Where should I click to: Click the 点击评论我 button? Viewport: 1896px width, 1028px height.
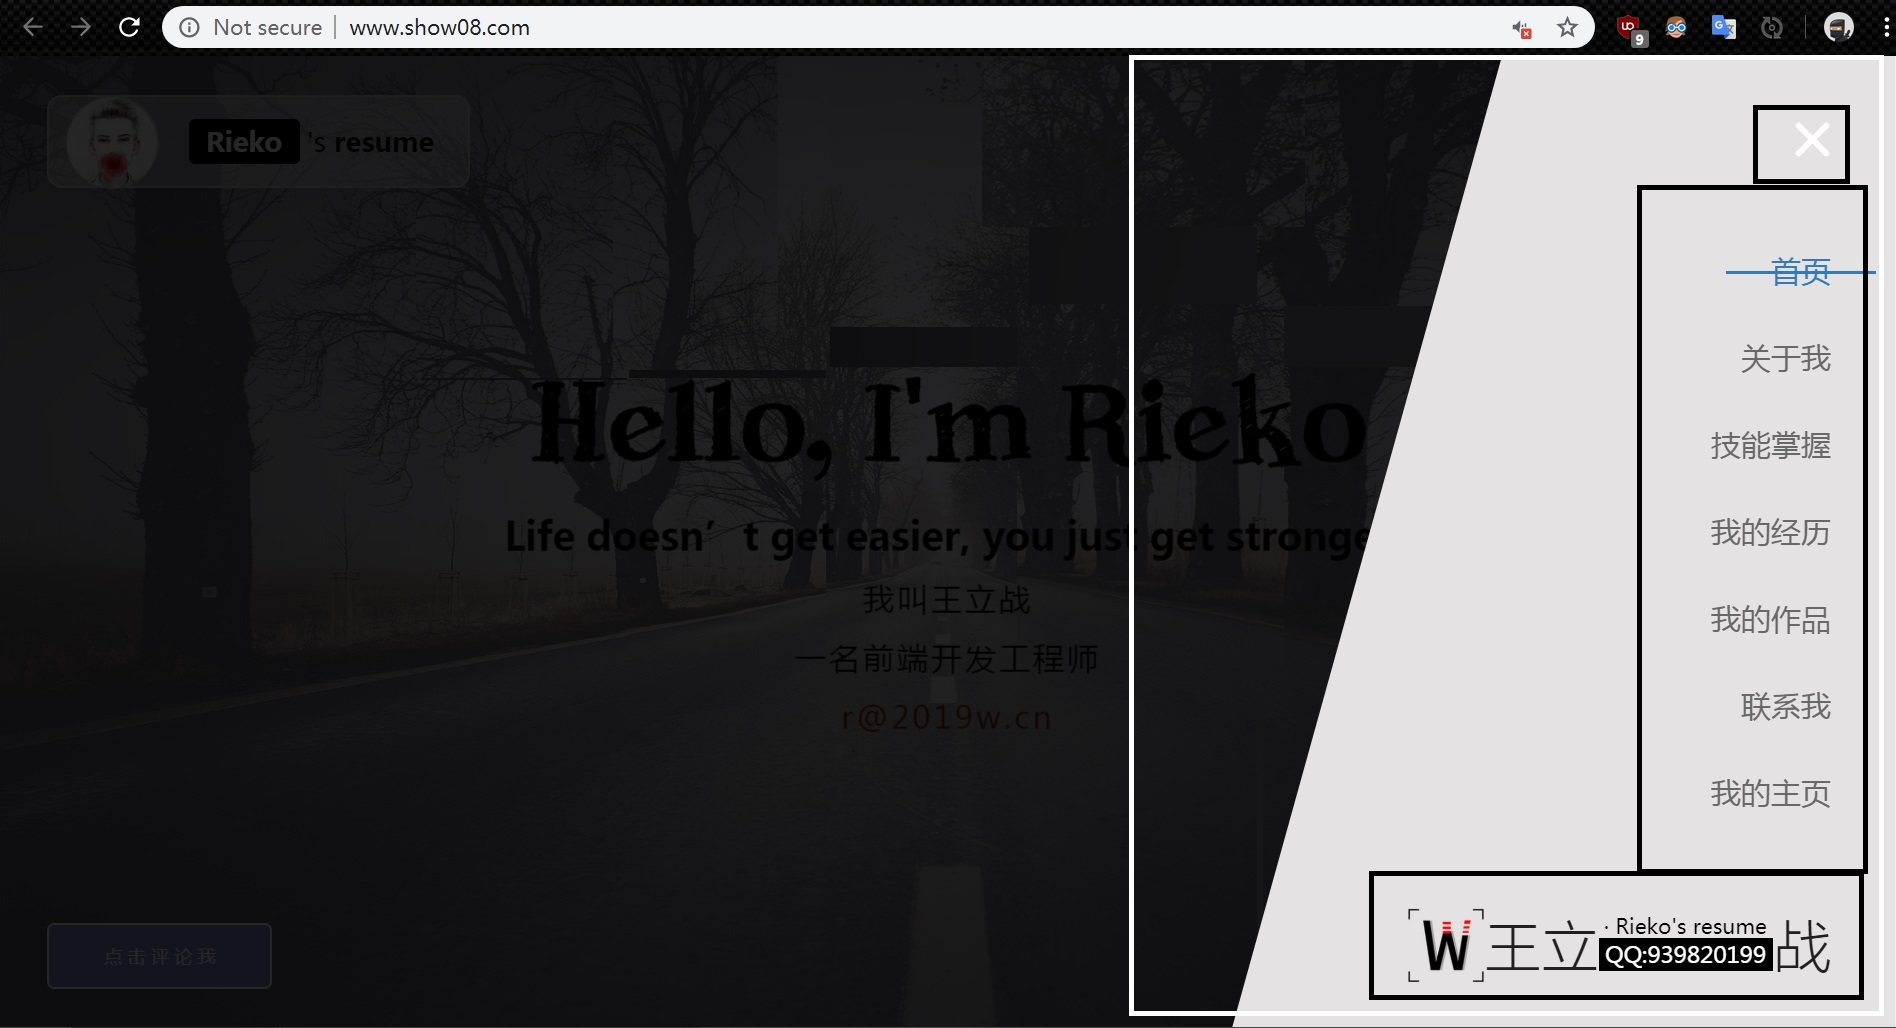[x=159, y=956]
